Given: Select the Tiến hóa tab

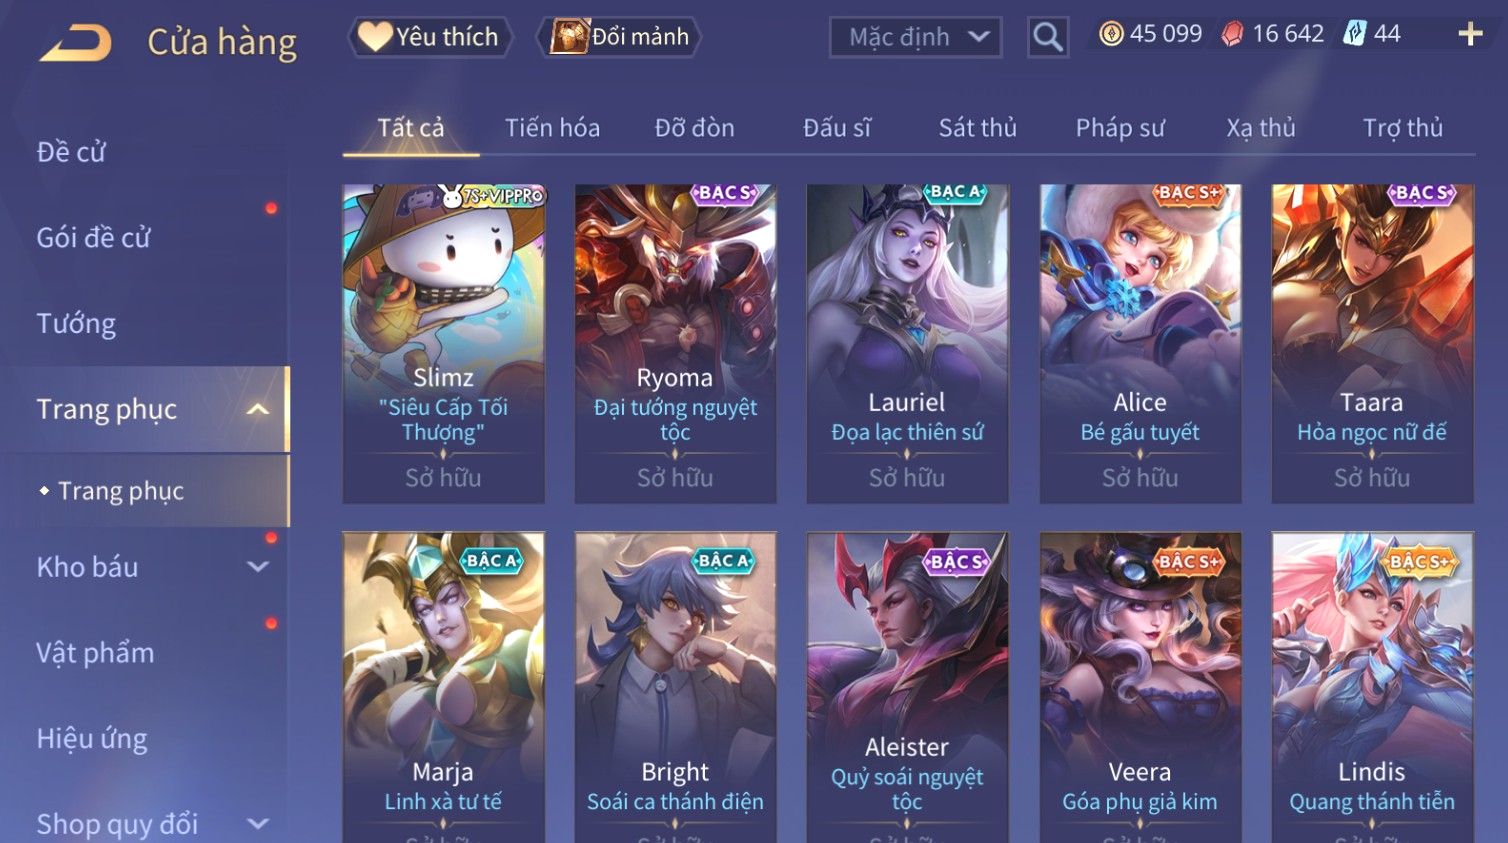Looking at the screenshot, I should [x=552, y=128].
